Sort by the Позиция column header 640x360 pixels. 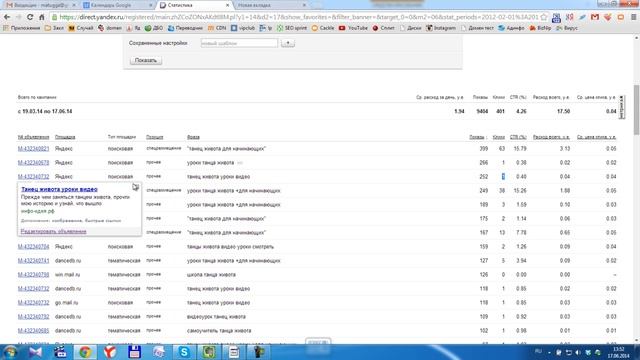click(155, 137)
